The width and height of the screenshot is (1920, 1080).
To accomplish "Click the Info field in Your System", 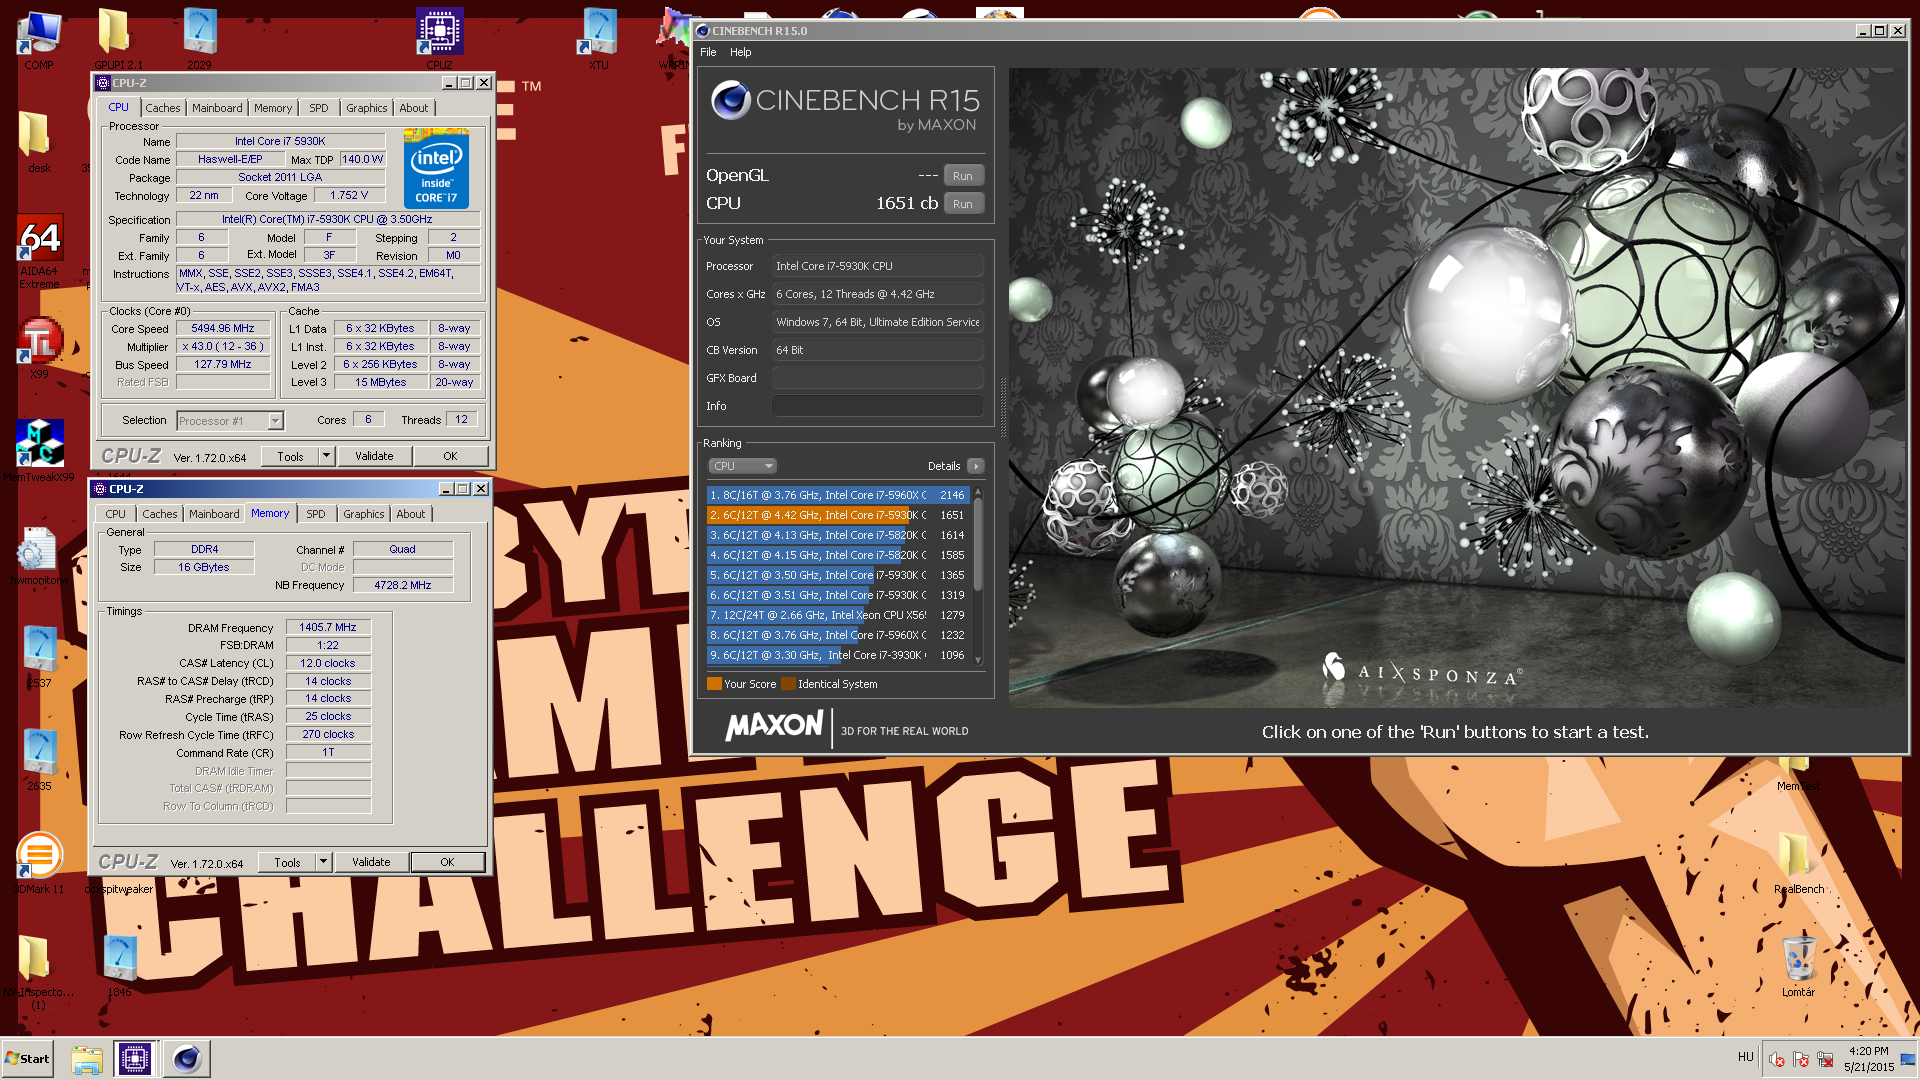I will pyautogui.click(x=878, y=406).
